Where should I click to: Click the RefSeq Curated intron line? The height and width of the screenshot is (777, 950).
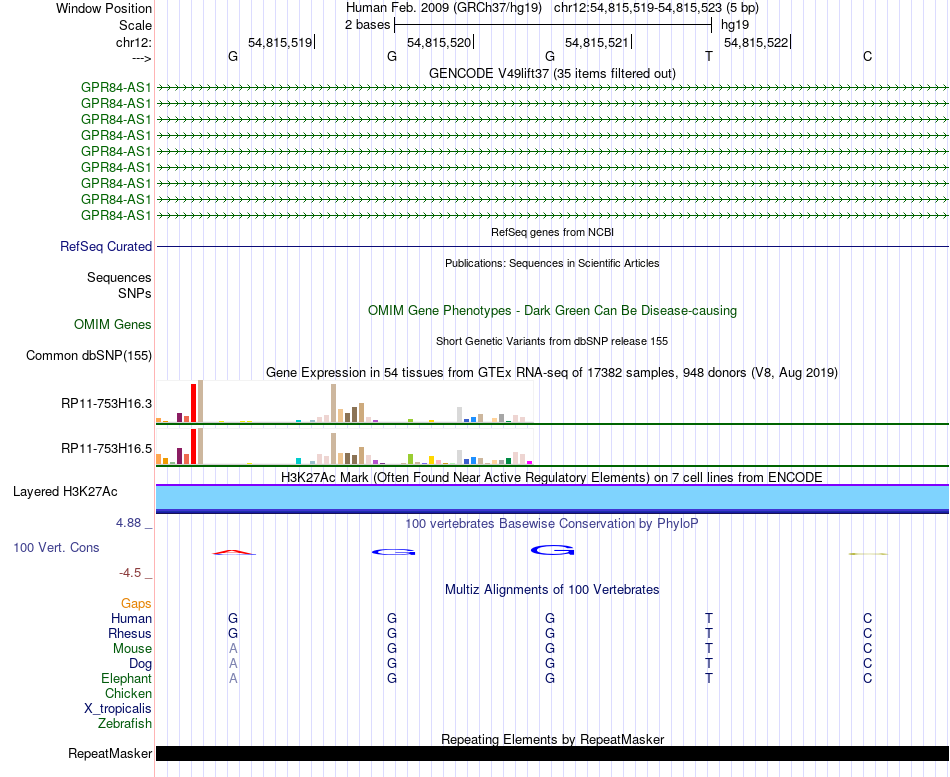(x=552, y=247)
